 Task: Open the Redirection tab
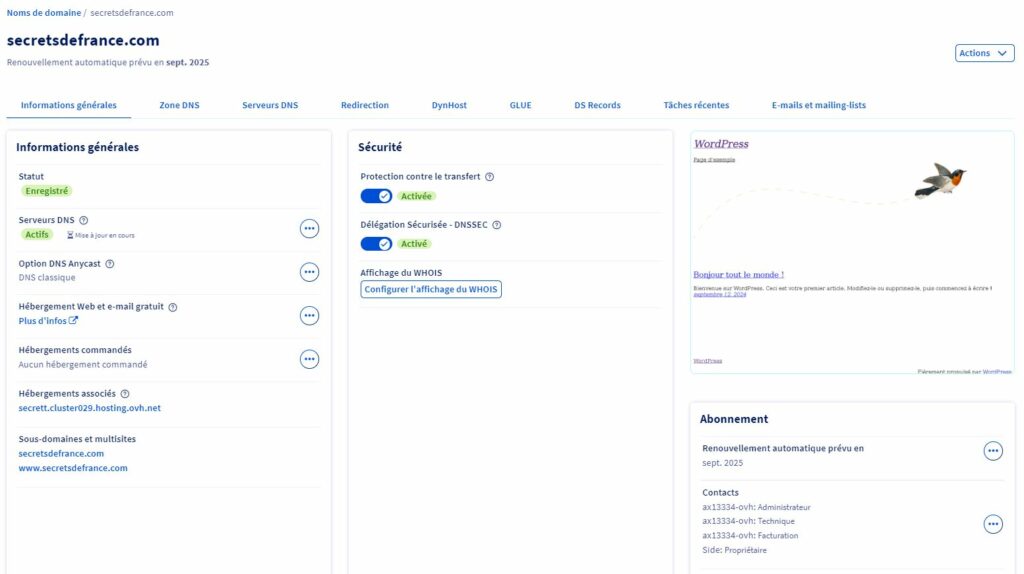click(364, 105)
